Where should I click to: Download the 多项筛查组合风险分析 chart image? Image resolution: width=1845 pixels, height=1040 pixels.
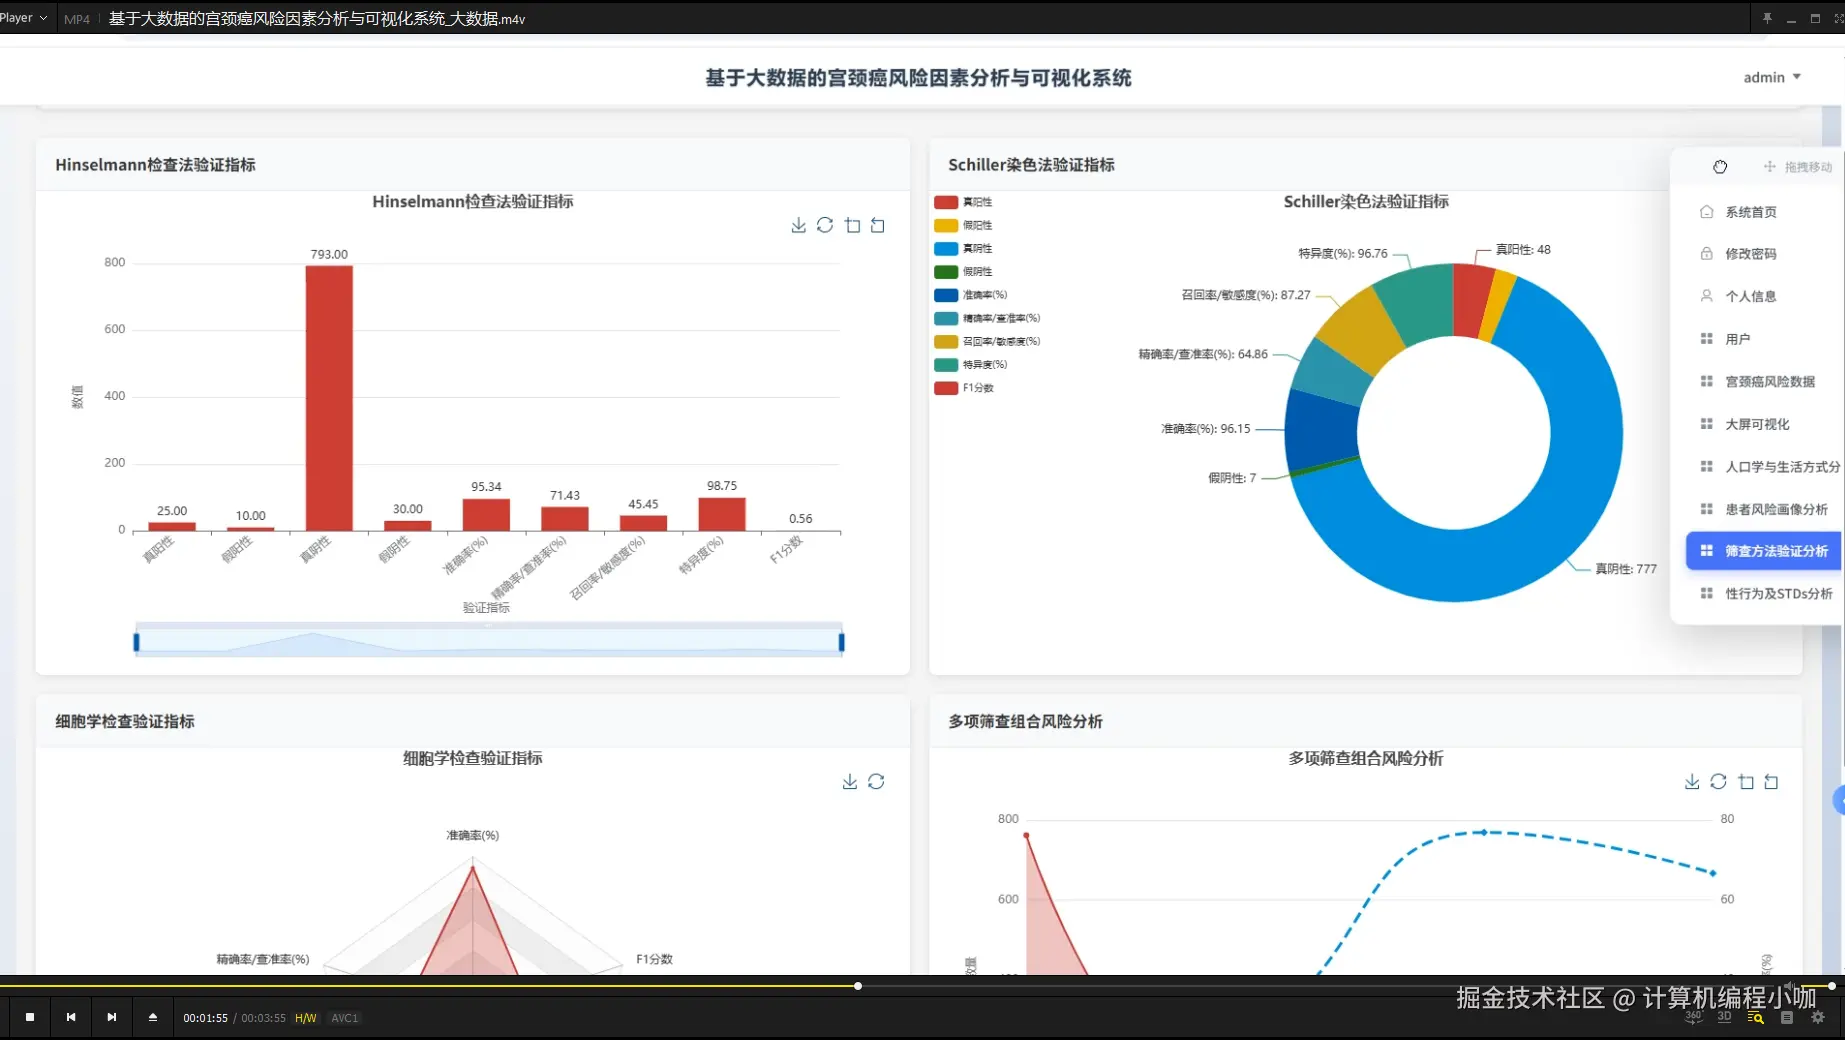(x=1692, y=781)
